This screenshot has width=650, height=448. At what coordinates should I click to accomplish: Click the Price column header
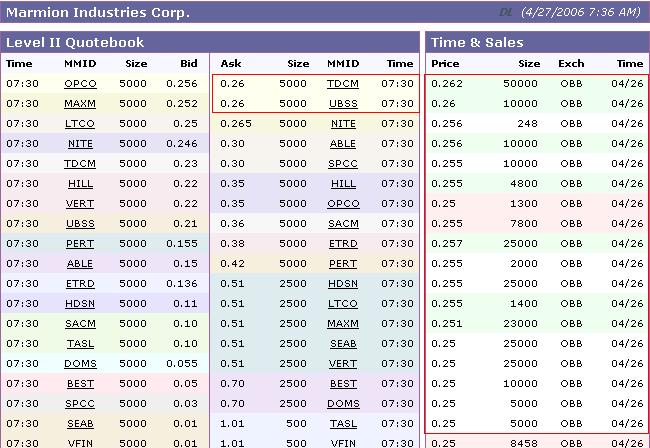pos(445,63)
